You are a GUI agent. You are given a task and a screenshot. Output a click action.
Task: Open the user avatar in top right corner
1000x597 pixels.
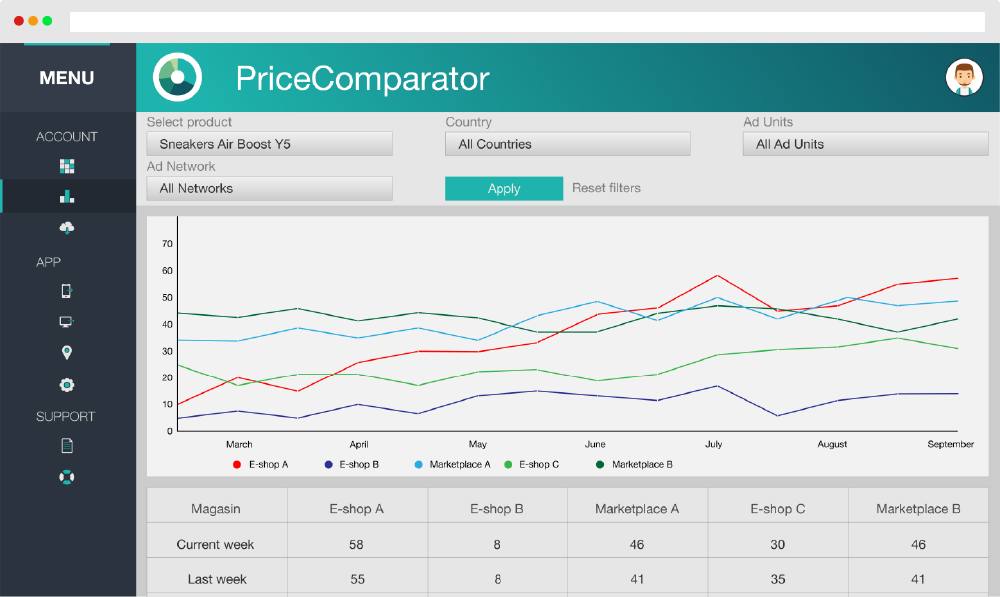pyautogui.click(x=965, y=76)
